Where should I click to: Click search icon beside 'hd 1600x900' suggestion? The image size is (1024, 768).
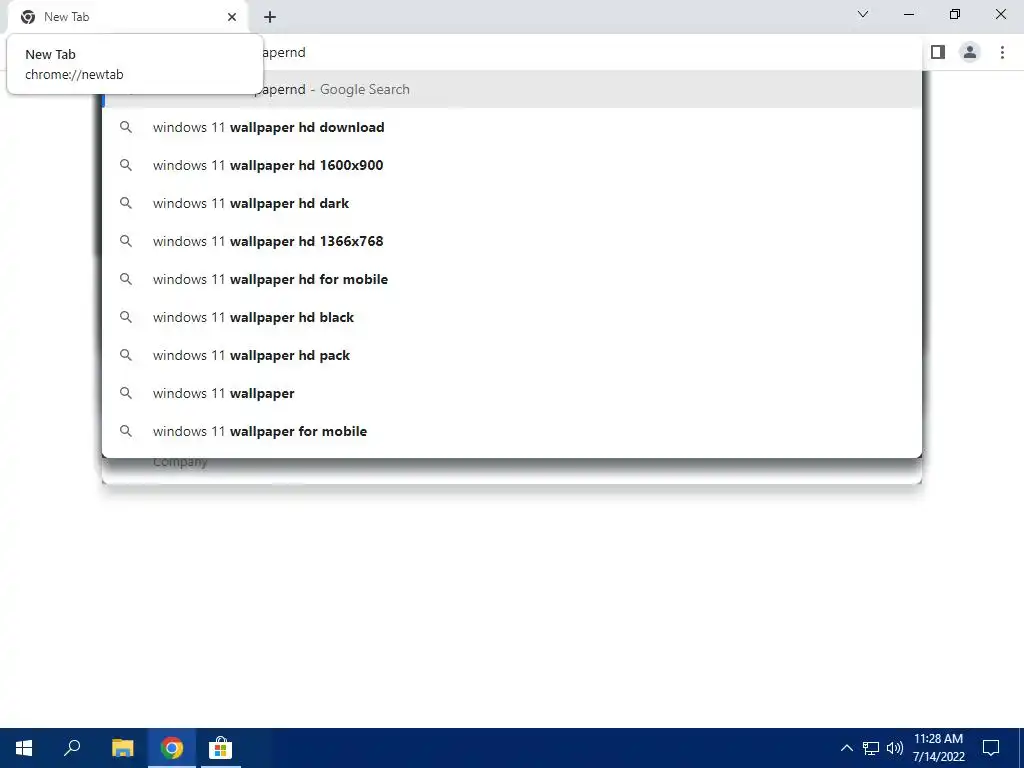(126, 165)
